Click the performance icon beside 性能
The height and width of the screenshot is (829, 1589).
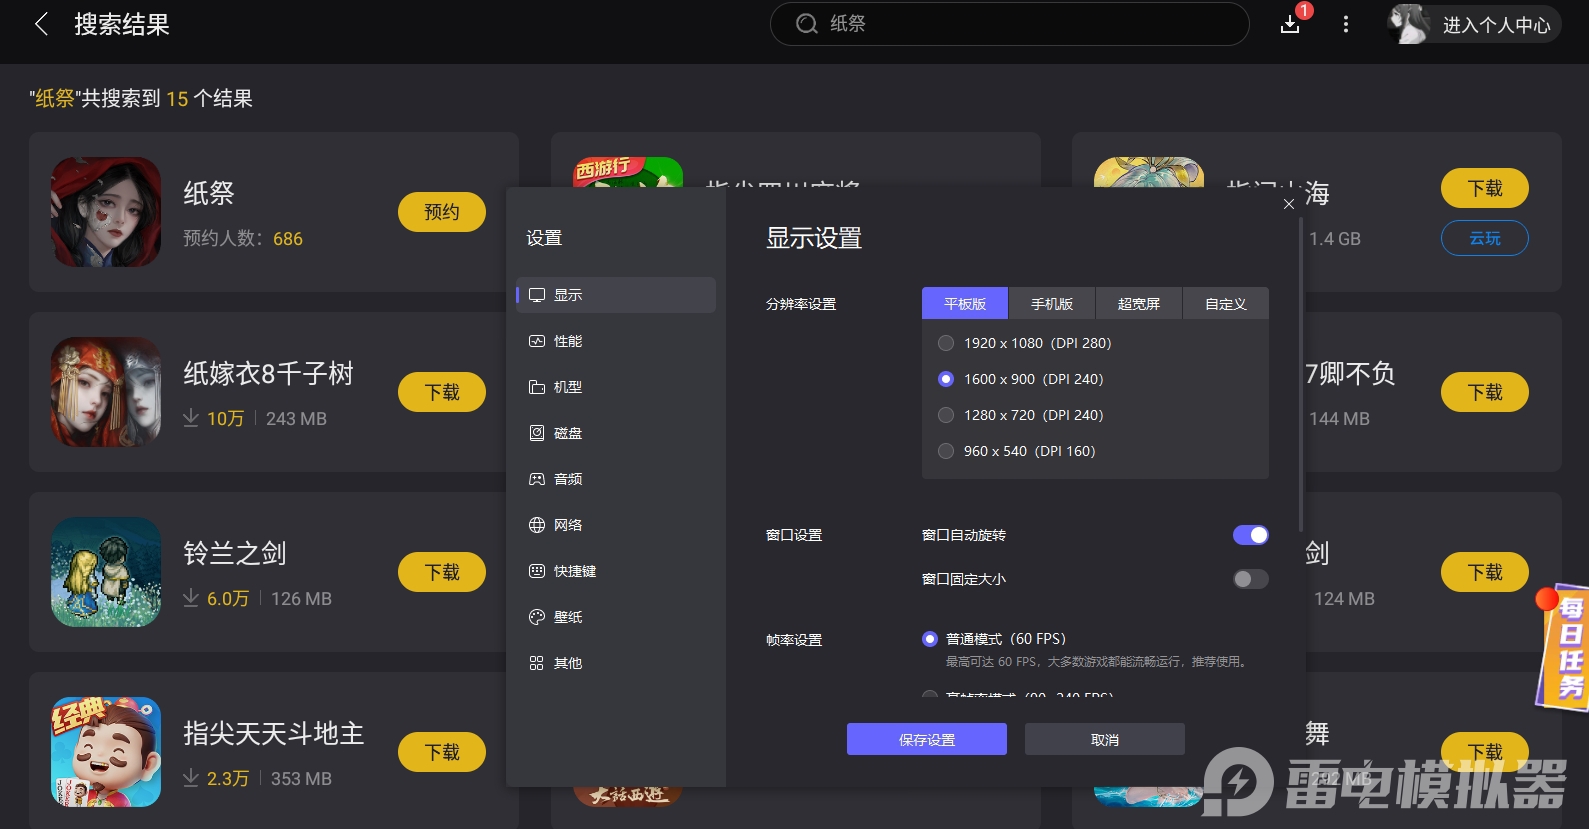537,341
